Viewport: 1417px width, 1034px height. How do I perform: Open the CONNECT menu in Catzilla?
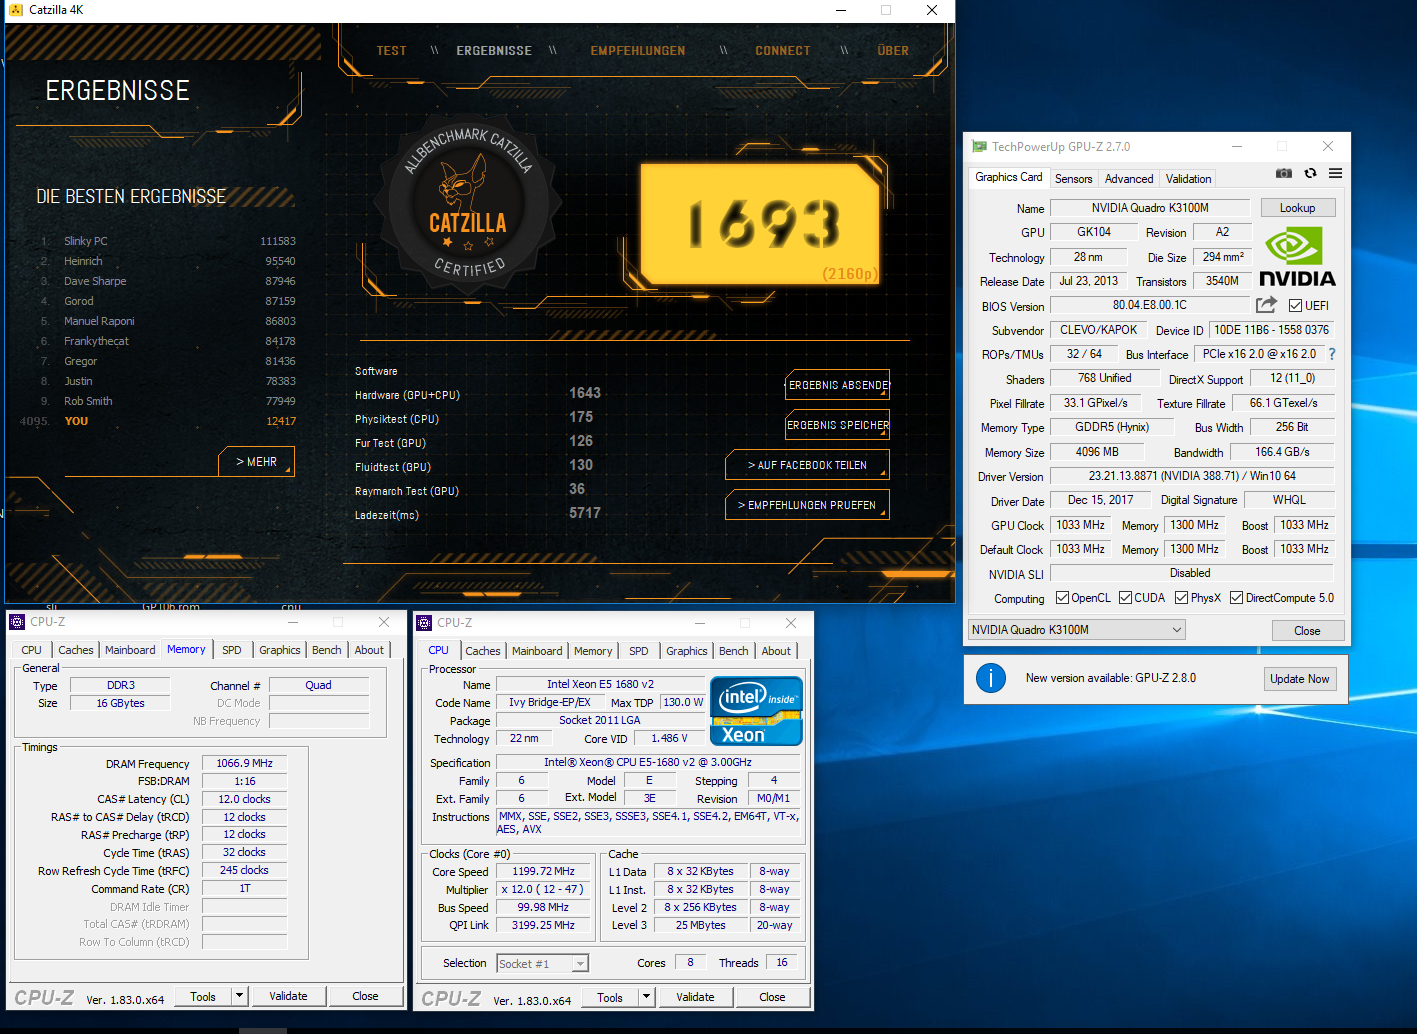coord(783,51)
